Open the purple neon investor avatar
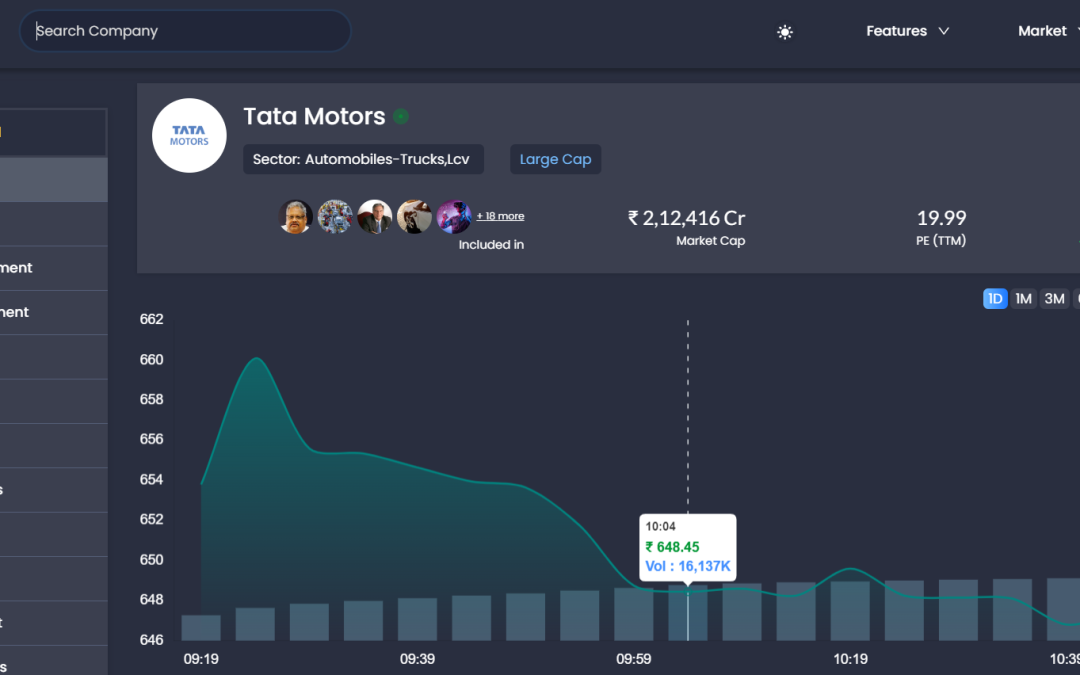This screenshot has height=675, width=1080. 454,217
